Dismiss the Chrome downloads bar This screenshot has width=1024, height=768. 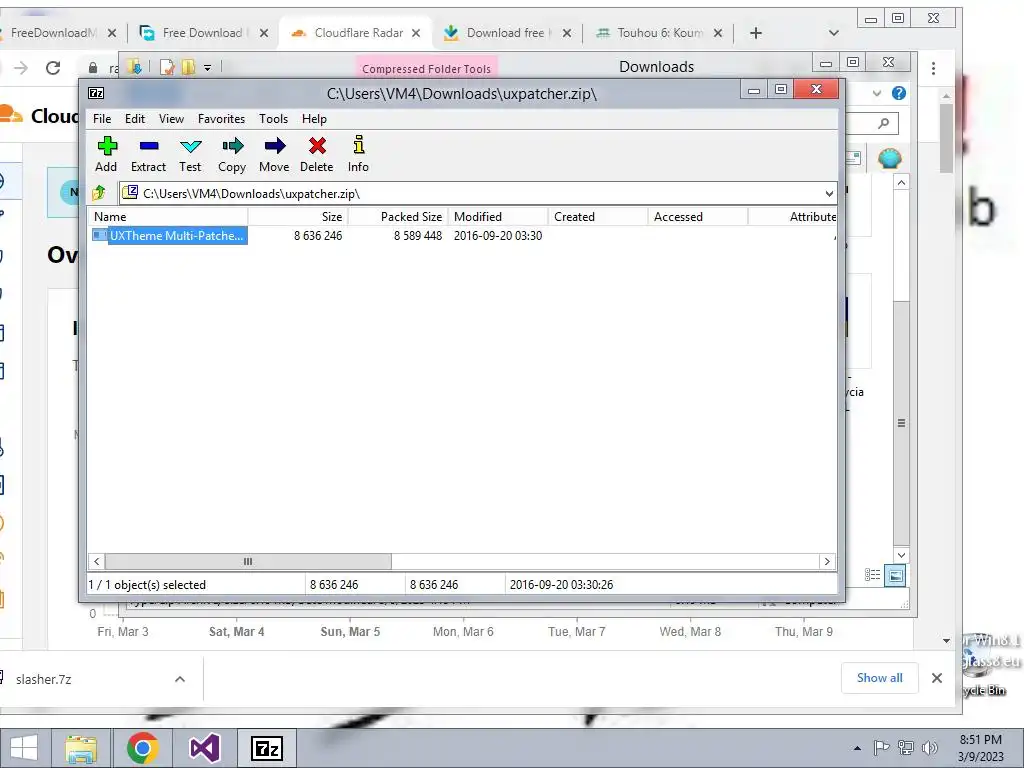point(936,678)
